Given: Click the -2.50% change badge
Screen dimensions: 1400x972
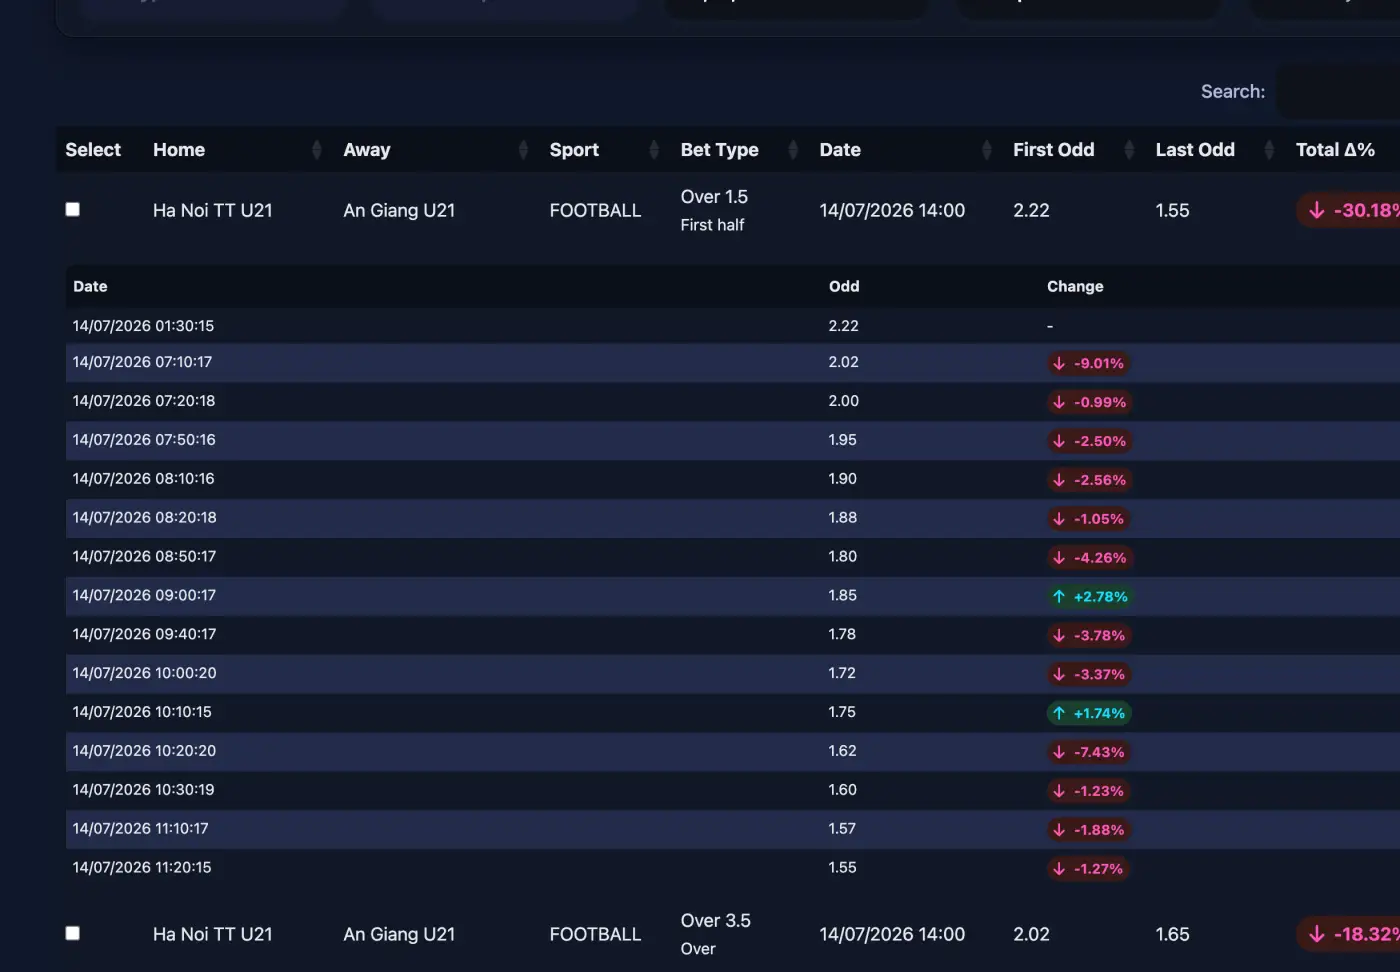Looking at the screenshot, I should [x=1089, y=441].
